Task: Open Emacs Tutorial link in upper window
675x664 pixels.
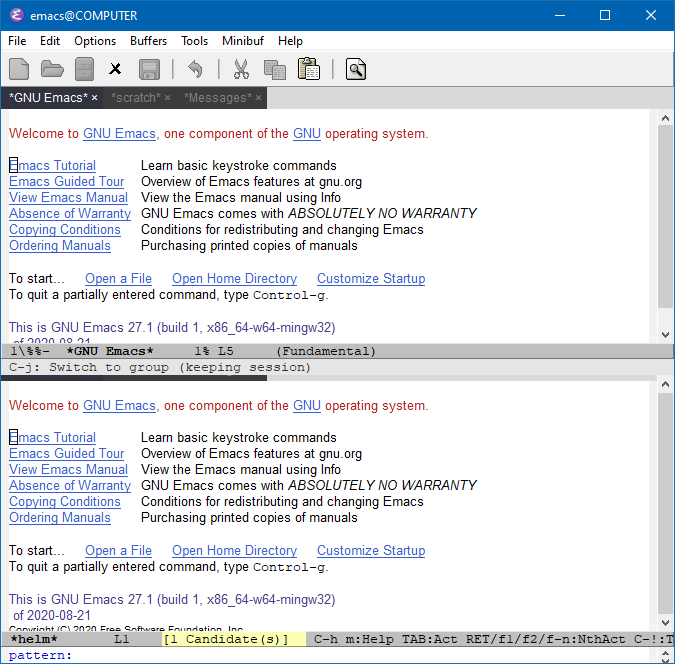Action: [x=53, y=165]
